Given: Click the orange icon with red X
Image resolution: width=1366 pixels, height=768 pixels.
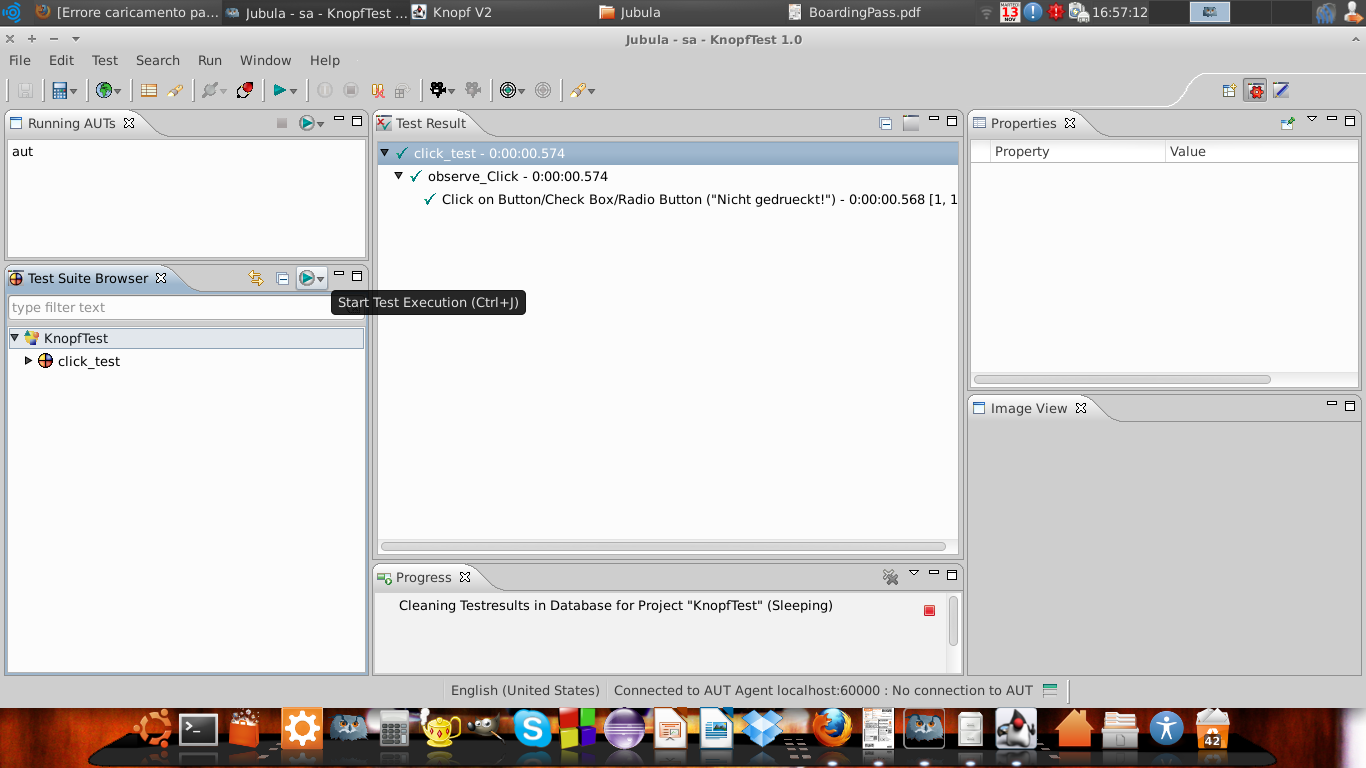Looking at the screenshot, I should tap(378, 90).
